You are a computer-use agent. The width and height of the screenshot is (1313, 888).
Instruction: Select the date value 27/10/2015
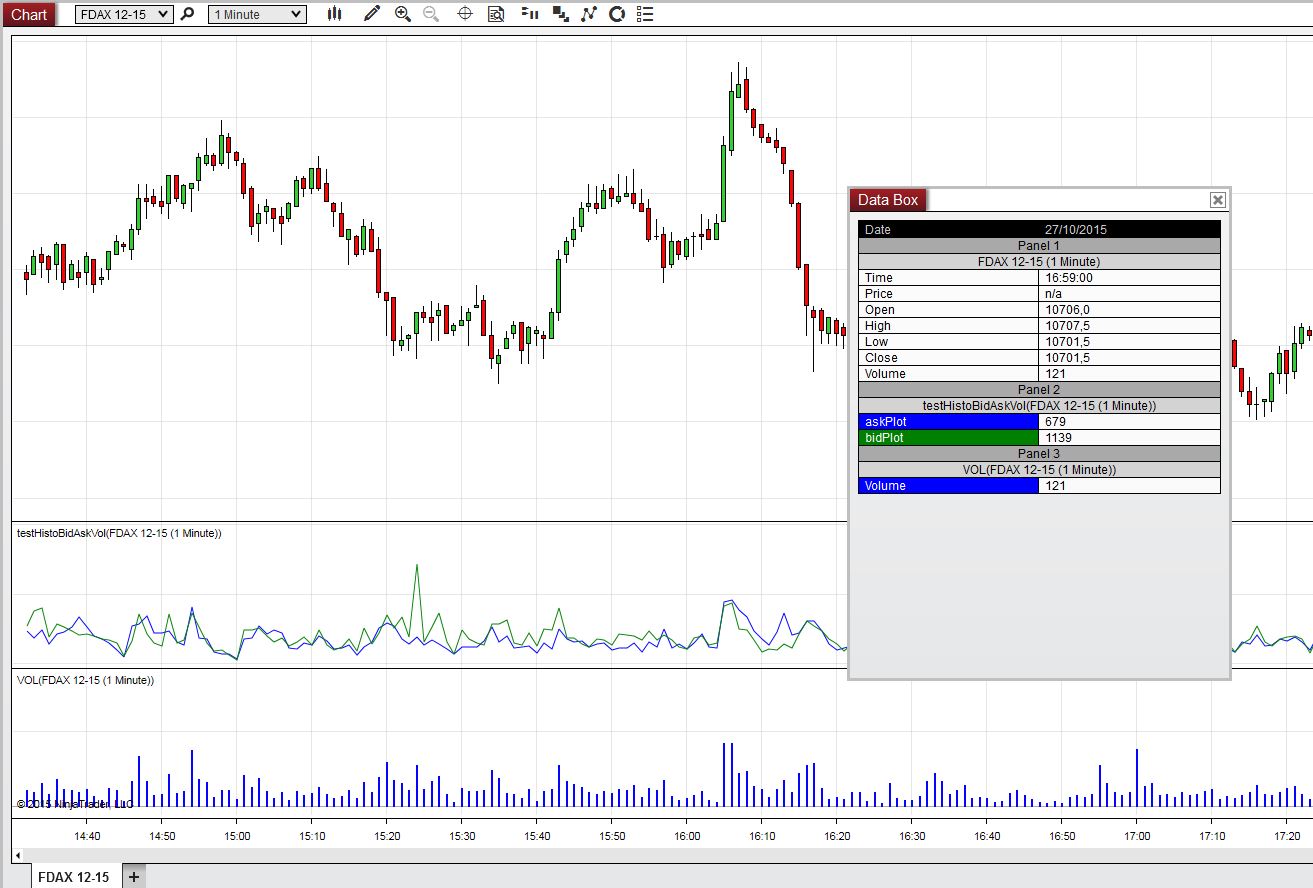[1076, 230]
